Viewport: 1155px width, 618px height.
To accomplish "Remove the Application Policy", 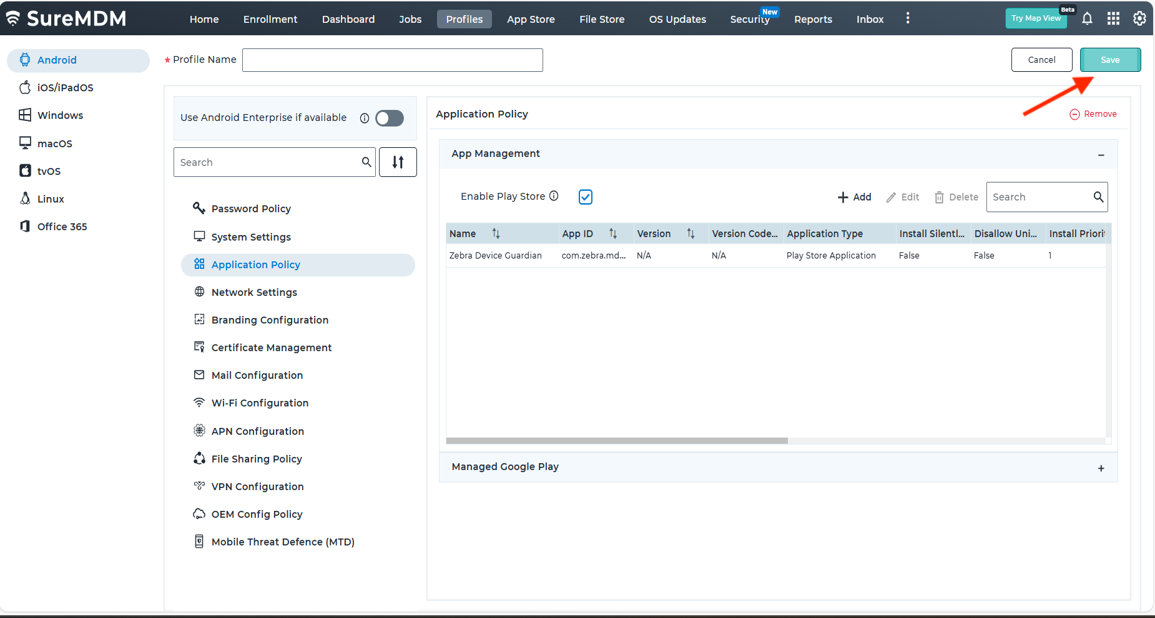I will point(1093,114).
